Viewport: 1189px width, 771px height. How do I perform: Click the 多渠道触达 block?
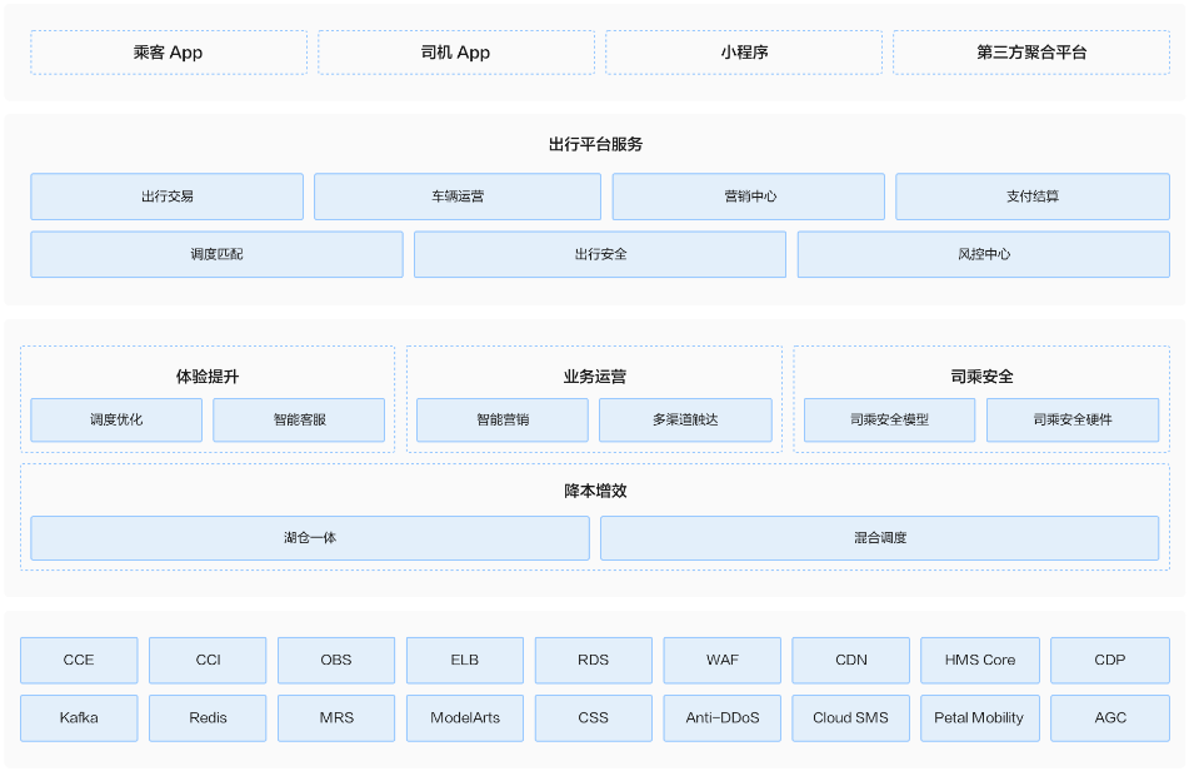(x=685, y=420)
